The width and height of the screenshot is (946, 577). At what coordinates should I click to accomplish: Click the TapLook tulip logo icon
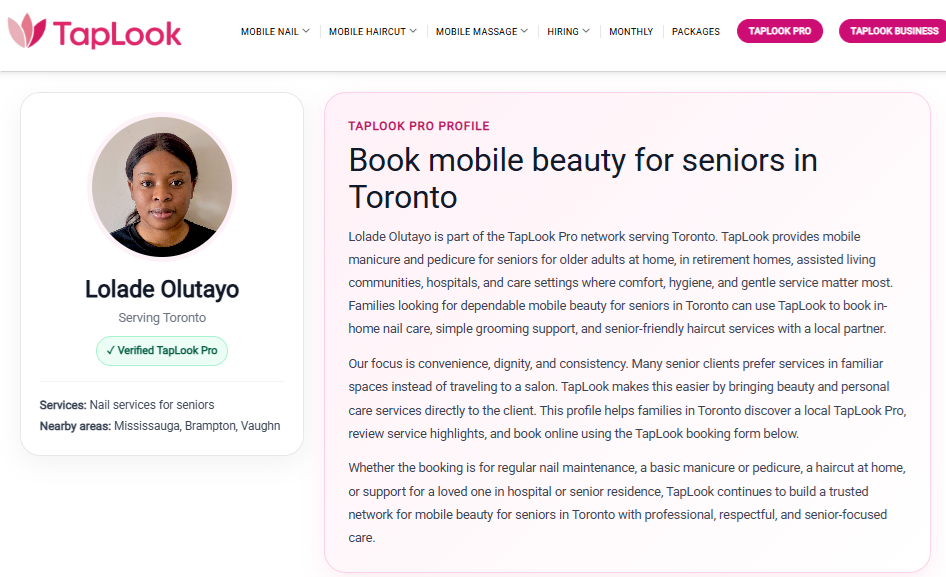point(27,31)
